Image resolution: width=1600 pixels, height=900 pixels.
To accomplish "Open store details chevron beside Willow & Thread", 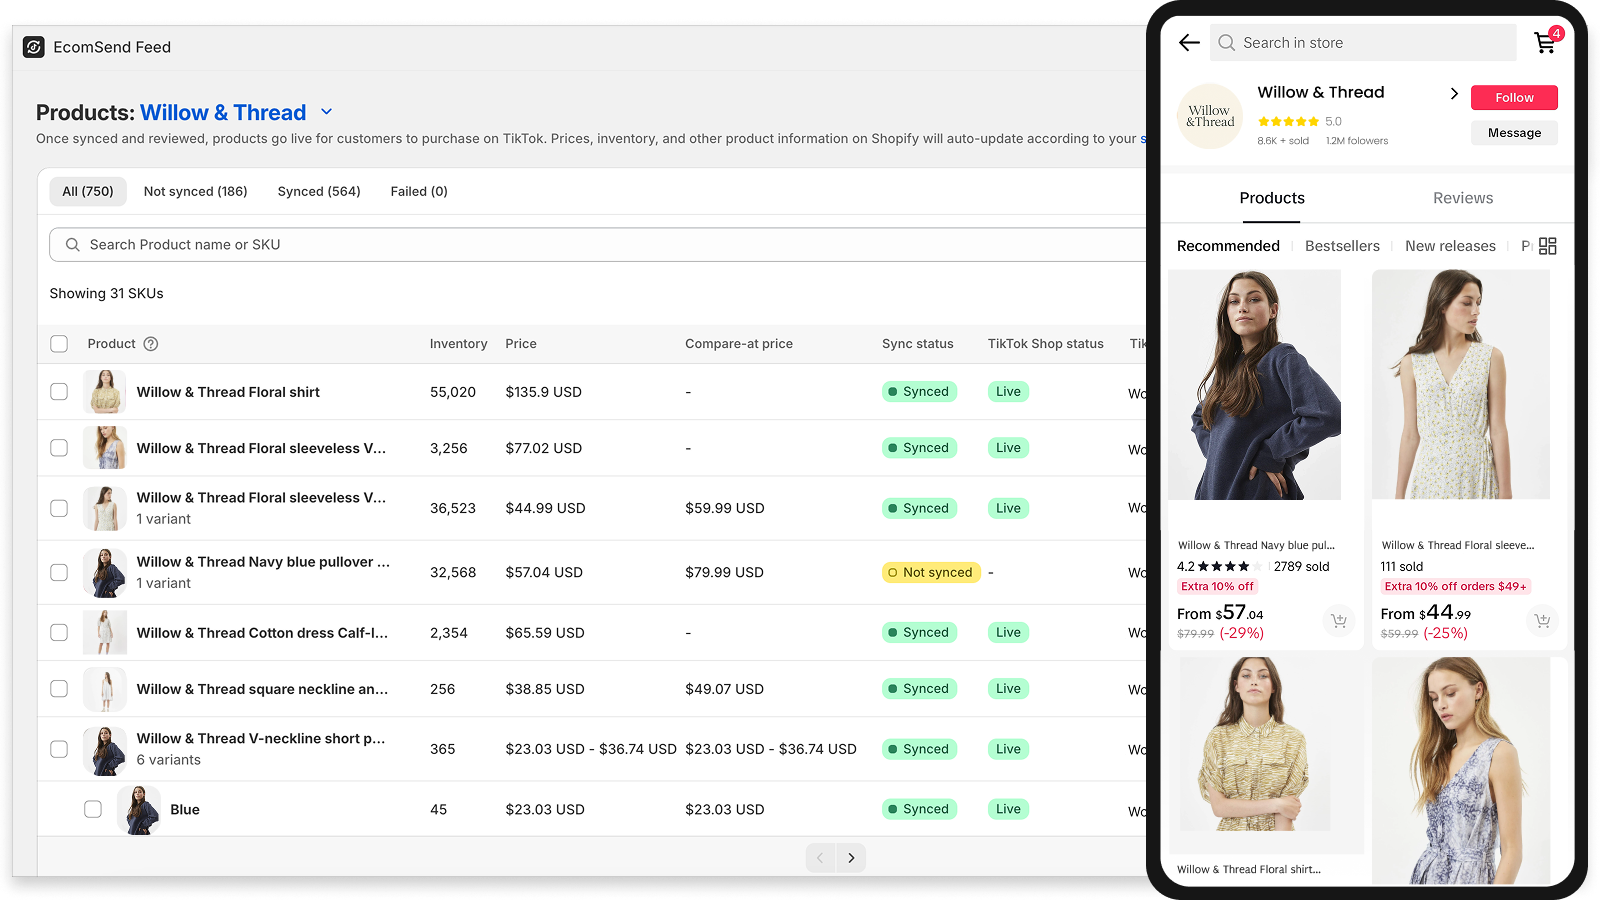I will click(1454, 93).
